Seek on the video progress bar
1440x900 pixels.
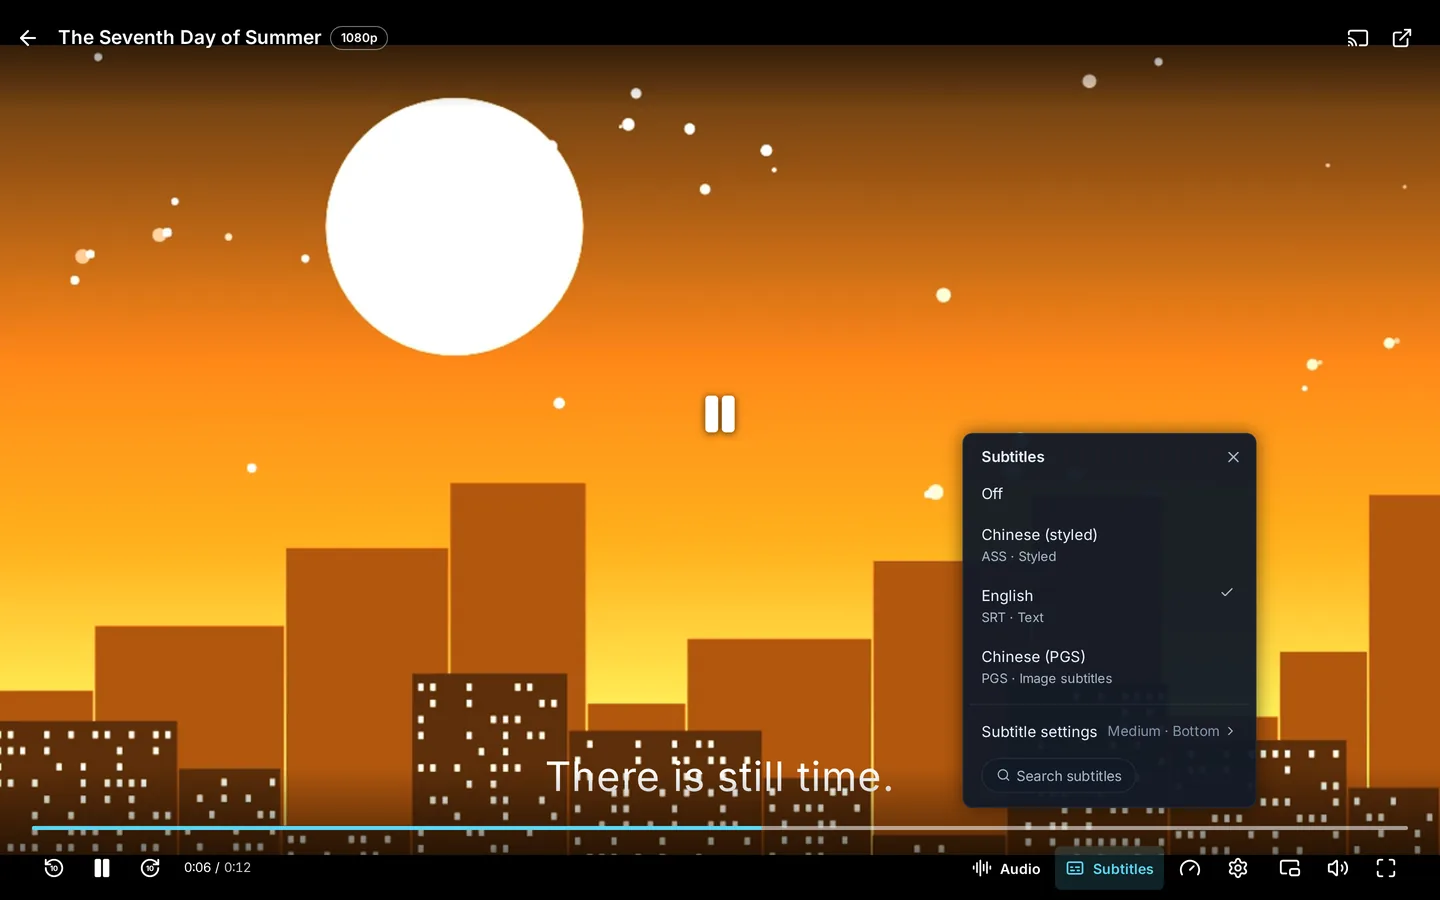(x=720, y=828)
